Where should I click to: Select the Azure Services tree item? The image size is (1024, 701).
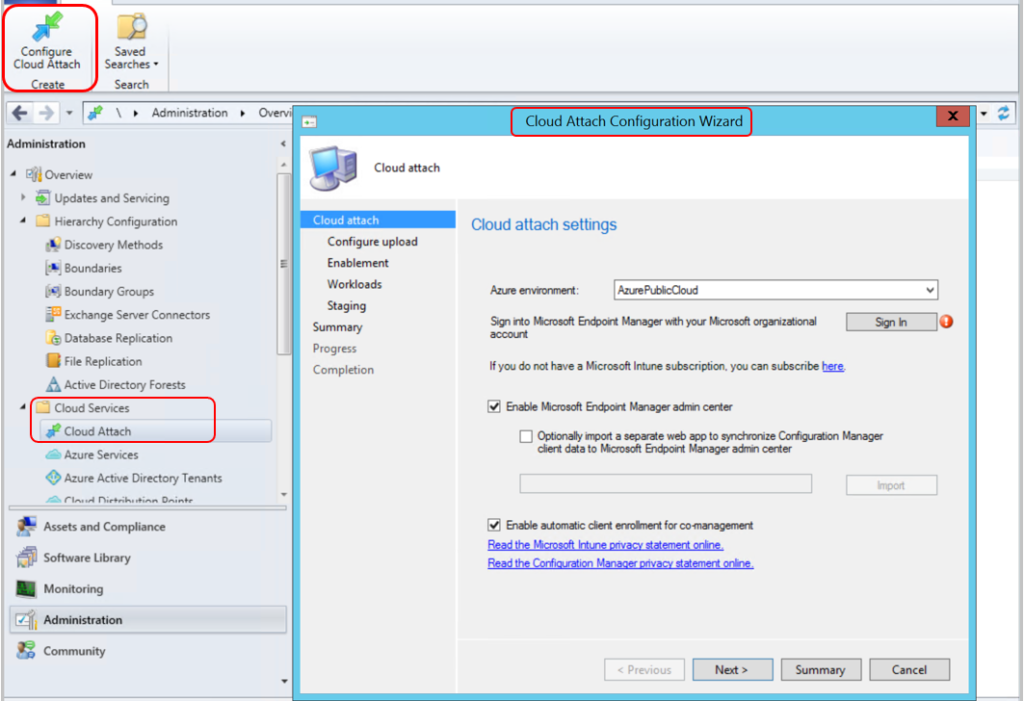coord(101,455)
